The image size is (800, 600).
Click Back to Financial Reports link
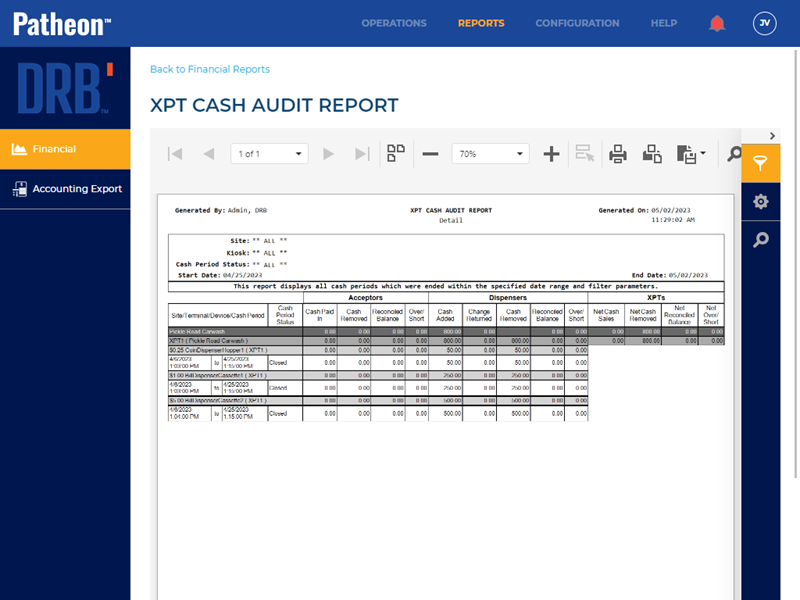[210, 69]
